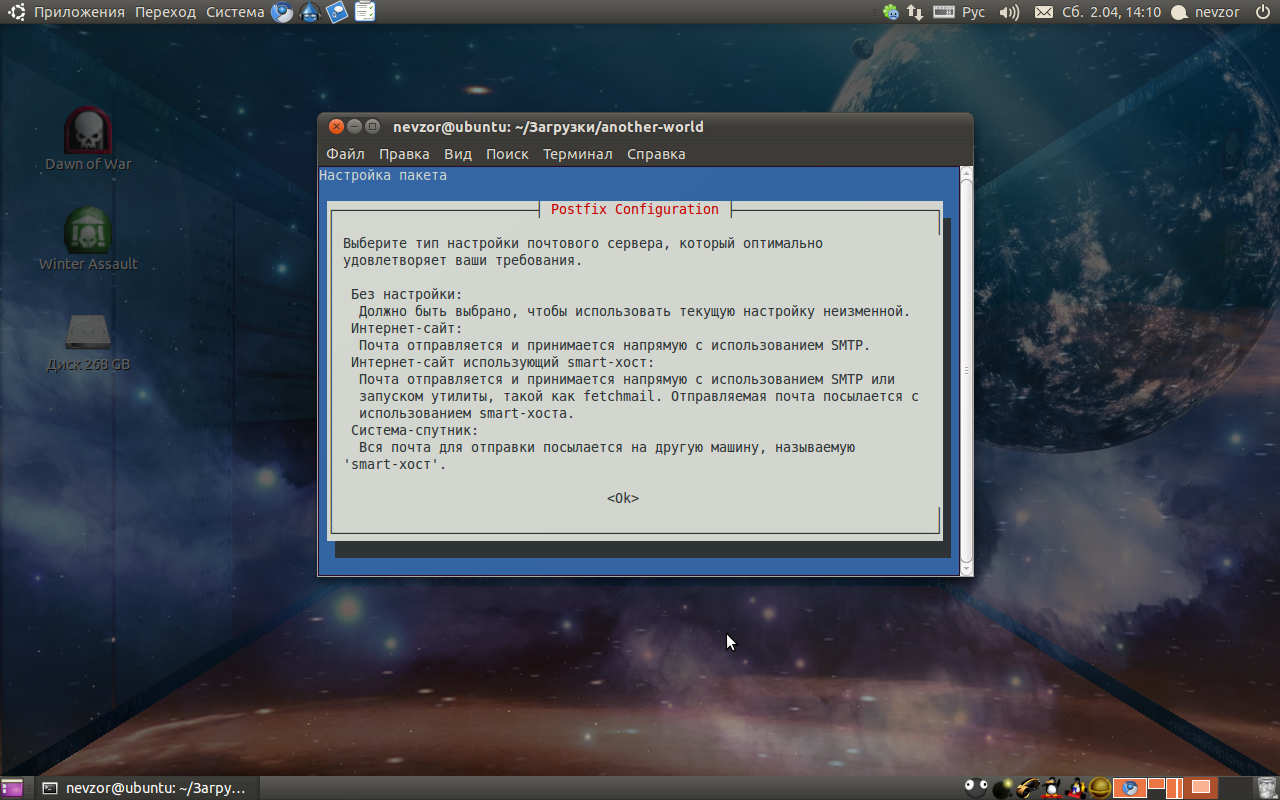Select the Диск 268 GB drive icon

(88, 342)
